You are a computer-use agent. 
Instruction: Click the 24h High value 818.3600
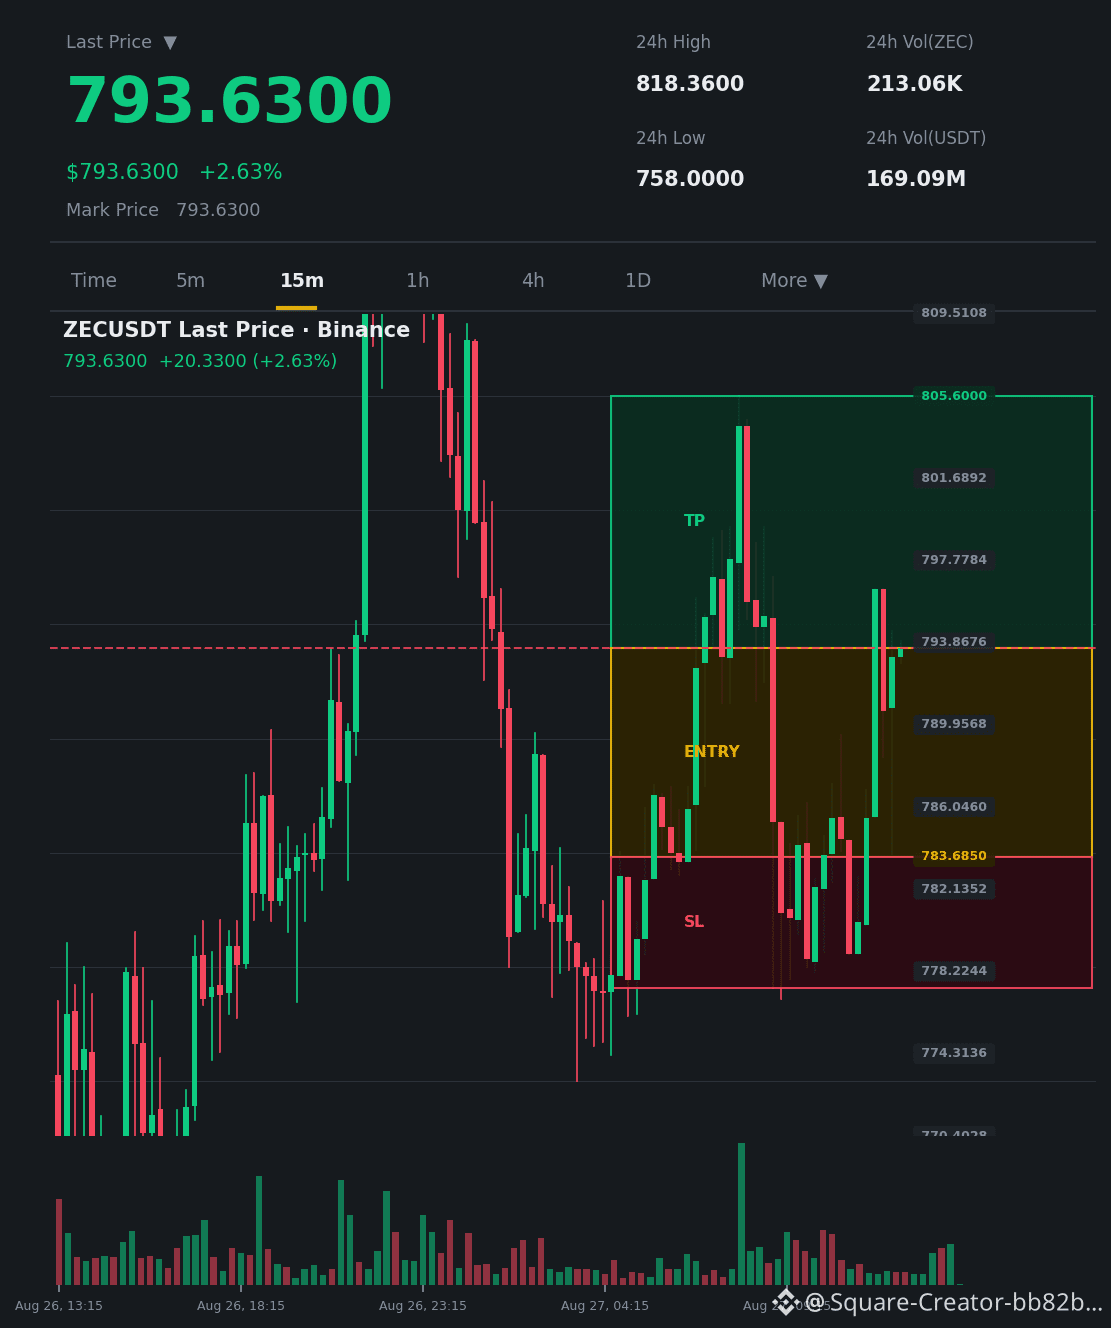[690, 84]
